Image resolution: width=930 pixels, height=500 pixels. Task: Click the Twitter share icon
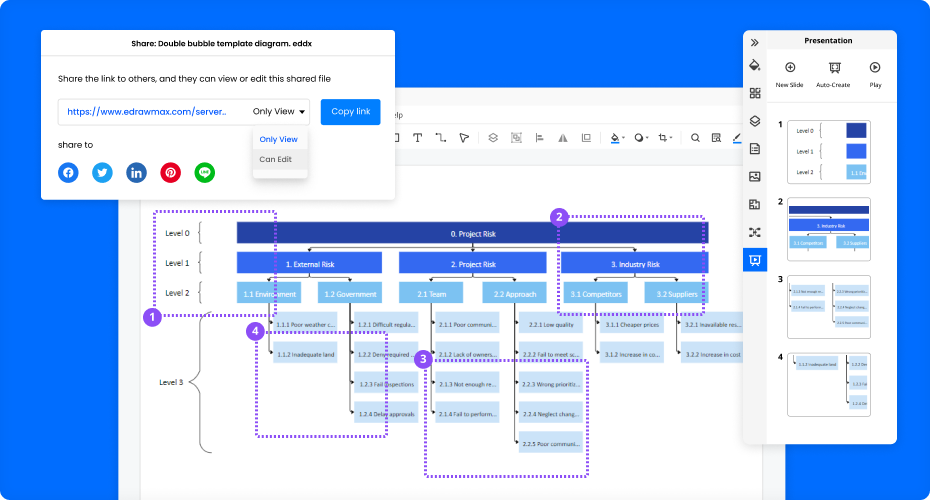(102, 172)
